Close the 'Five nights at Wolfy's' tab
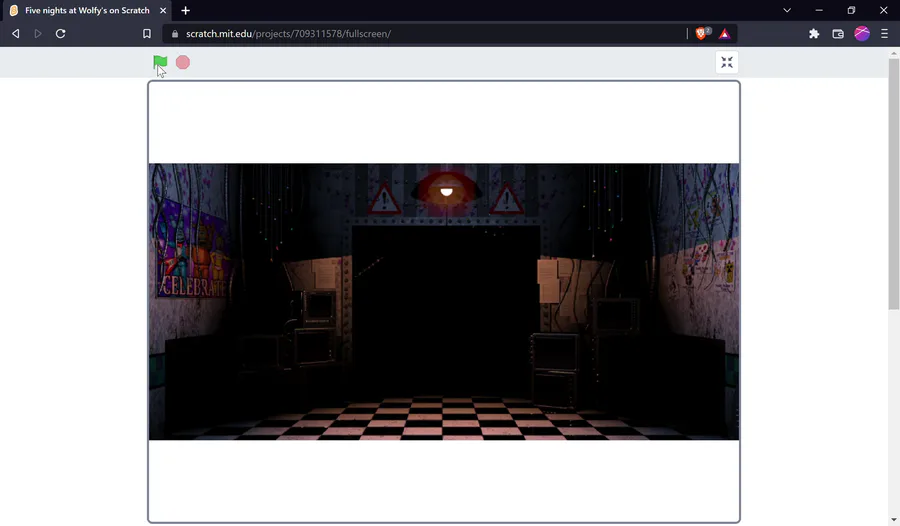 coord(163,10)
